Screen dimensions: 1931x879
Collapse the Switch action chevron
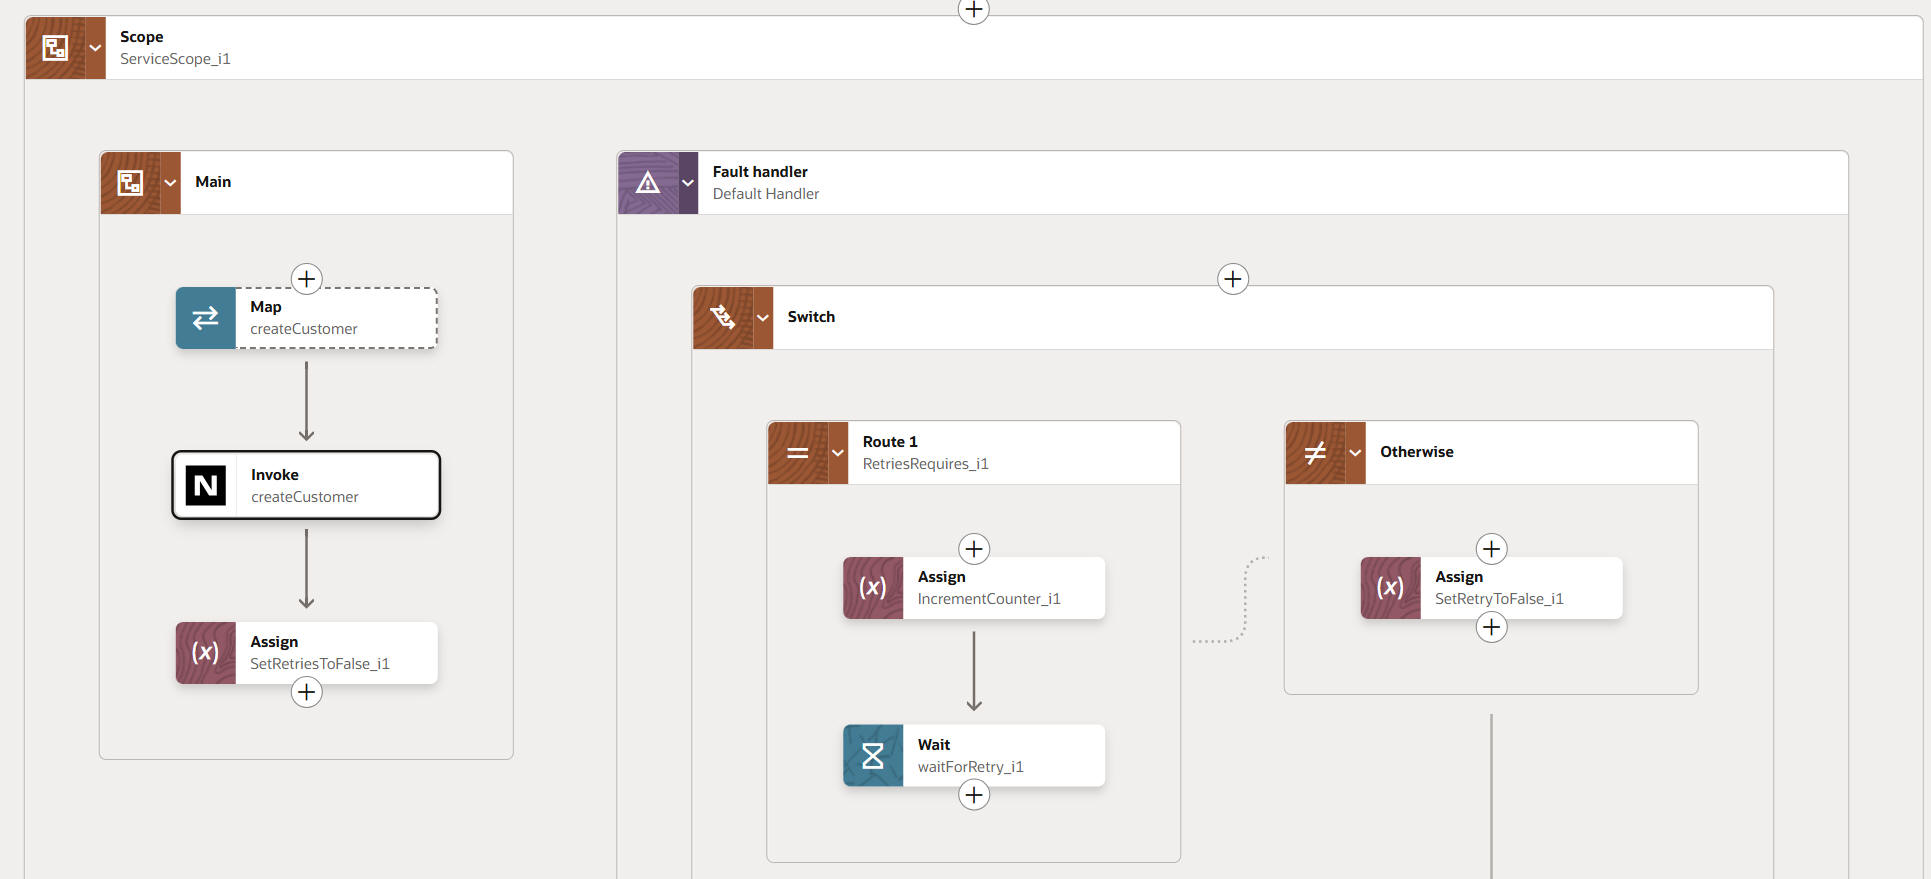(x=763, y=317)
